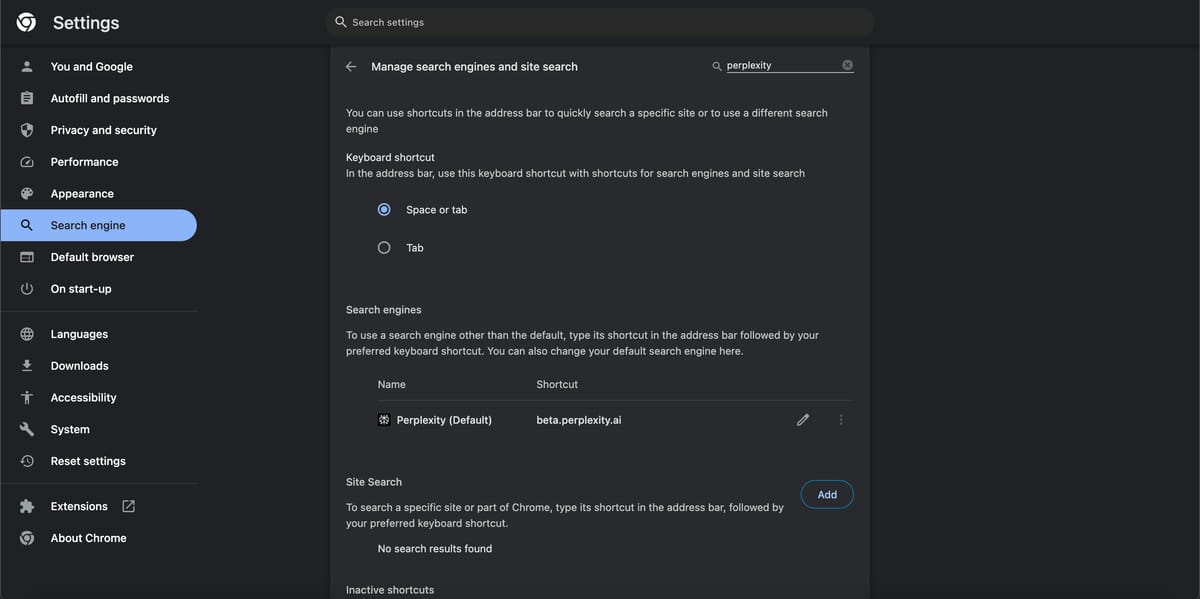Open the You and Google section
The height and width of the screenshot is (599, 1200).
[91, 67]
